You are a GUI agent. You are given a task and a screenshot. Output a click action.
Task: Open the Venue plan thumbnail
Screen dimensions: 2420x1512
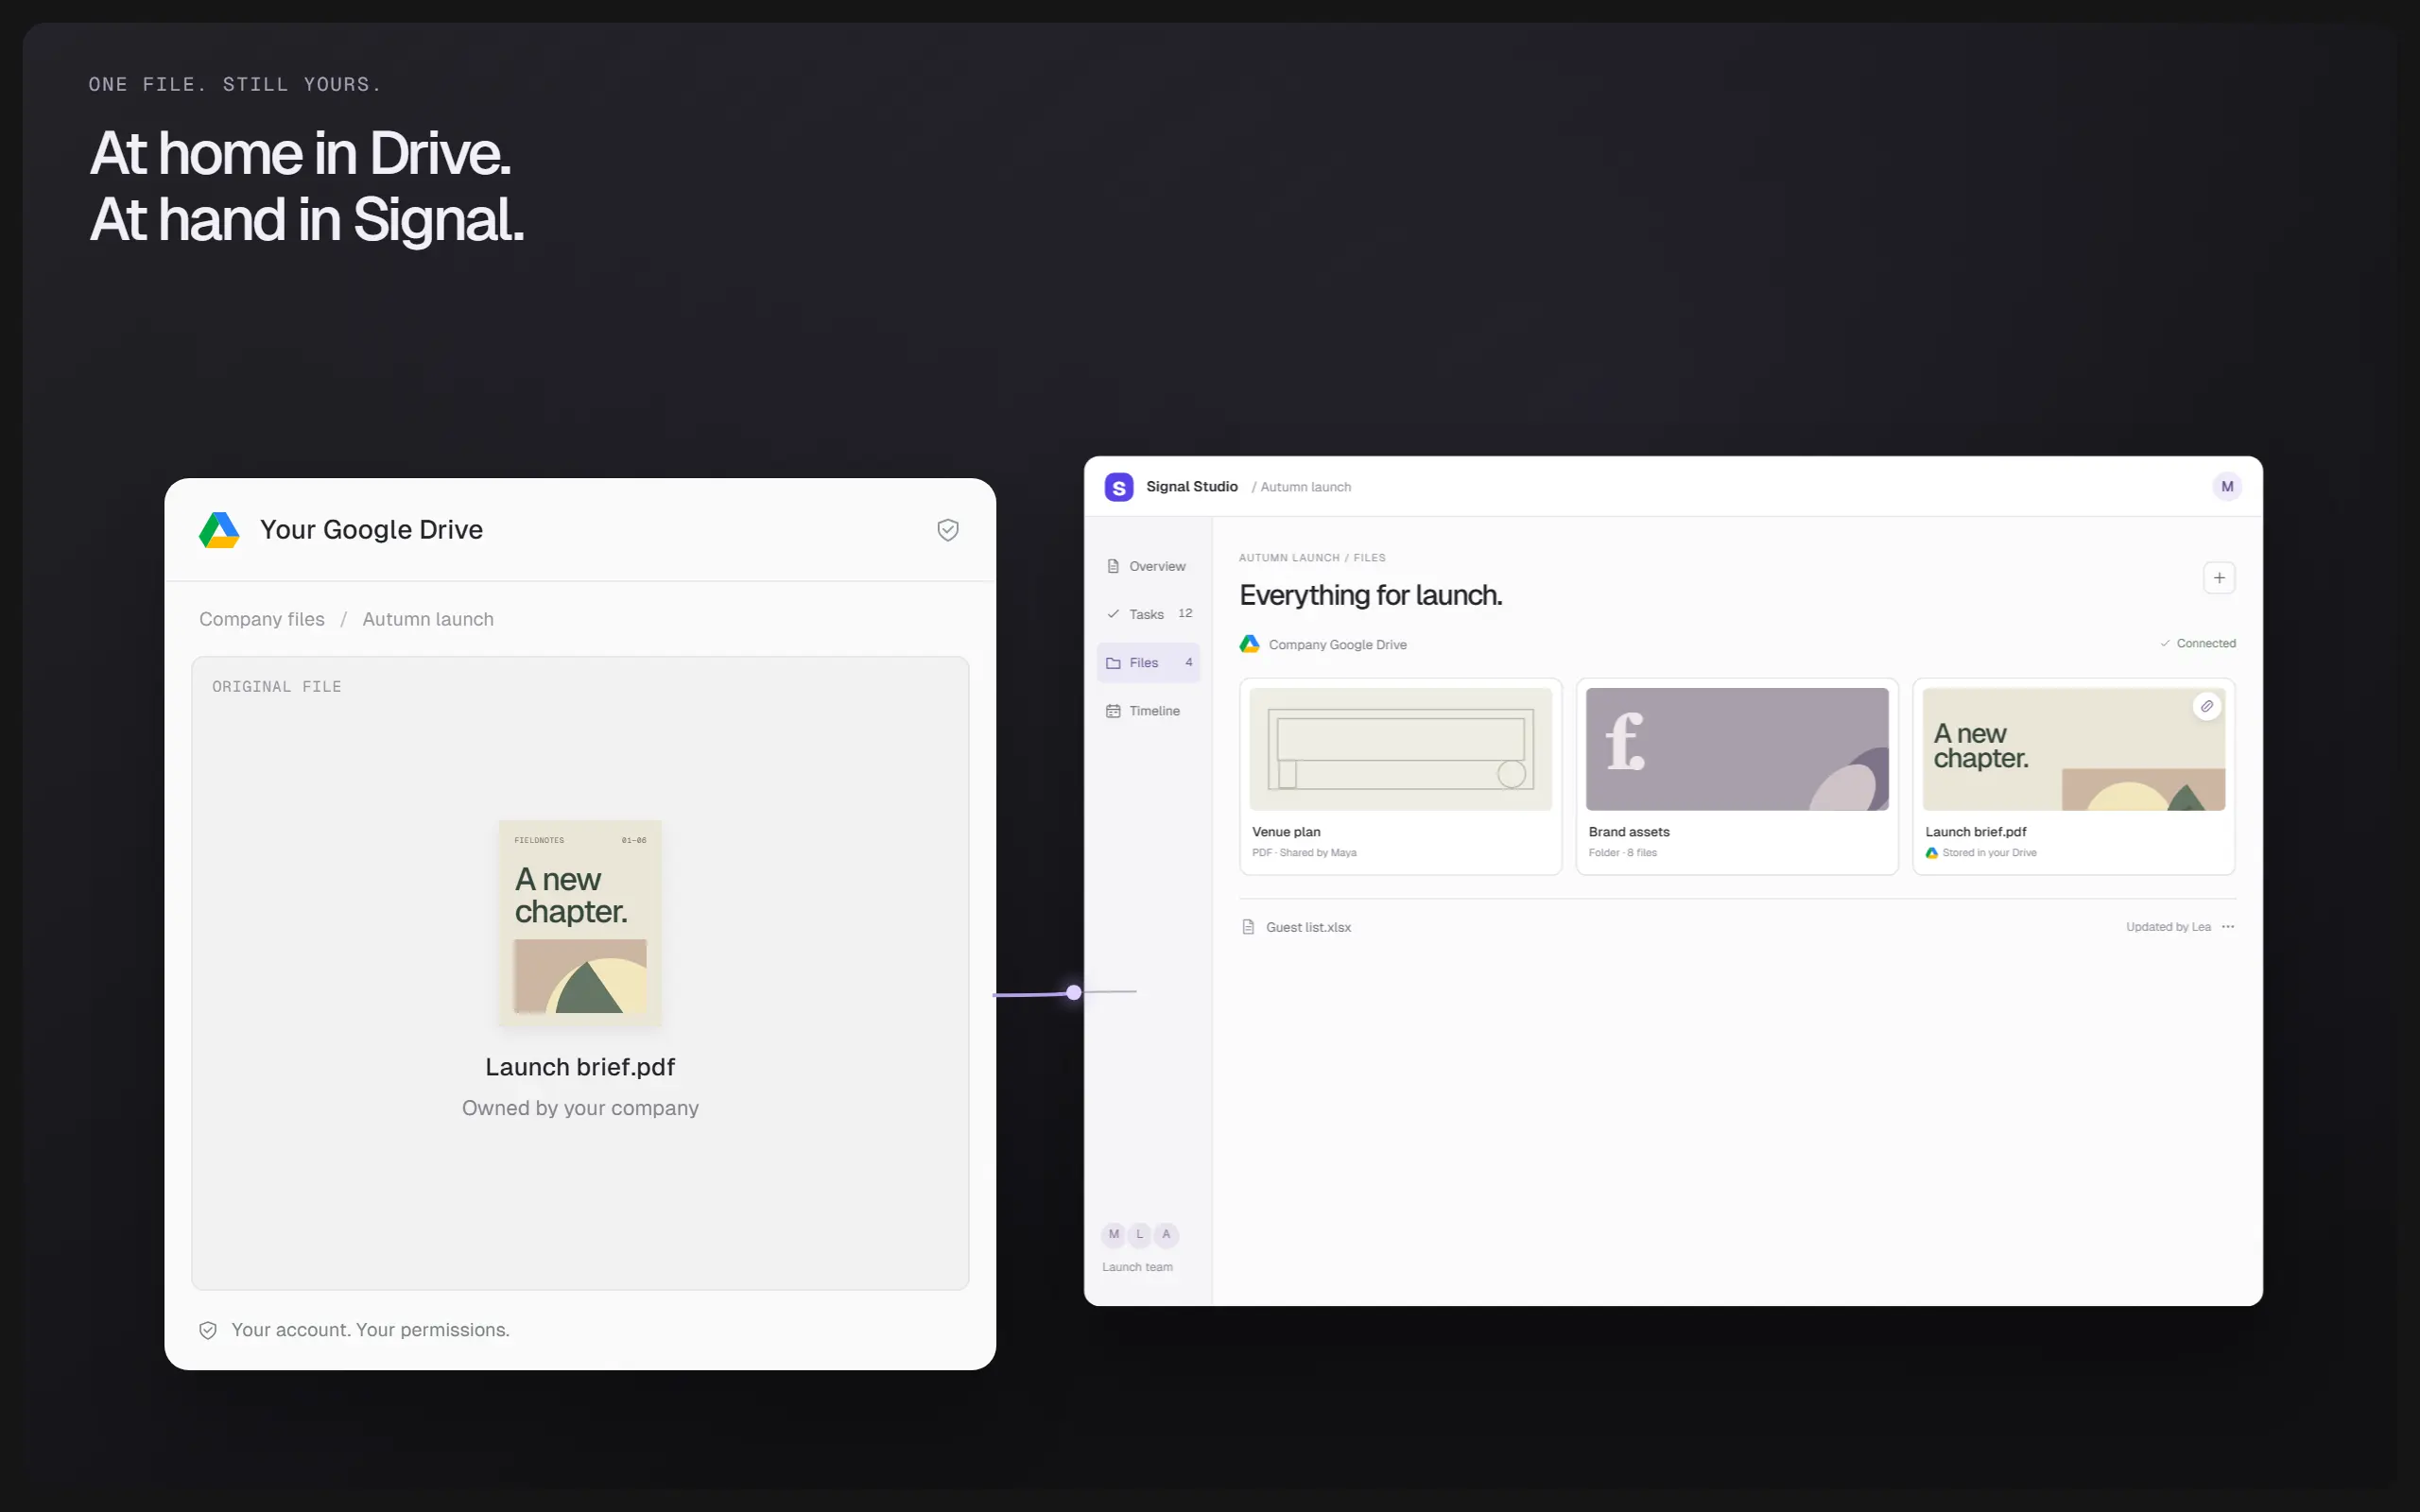pyautogui.click(x=1401, y=749)
